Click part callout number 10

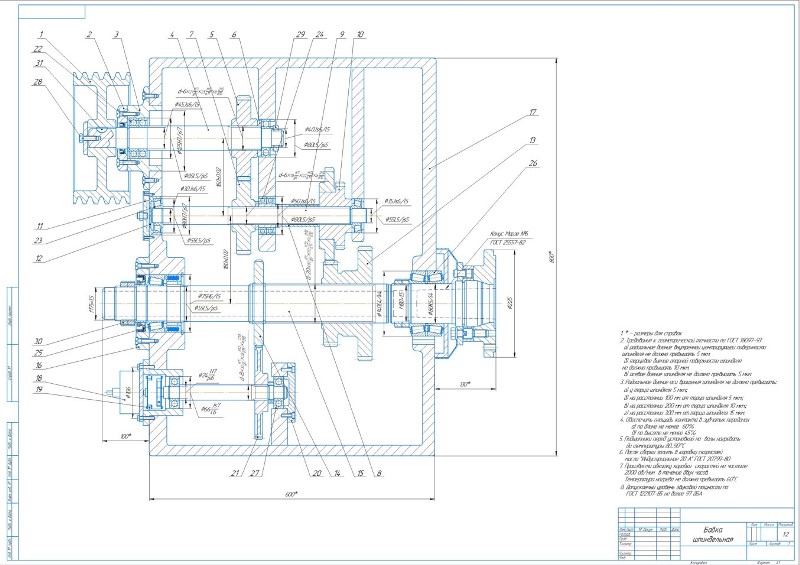[x=360, y=35]
